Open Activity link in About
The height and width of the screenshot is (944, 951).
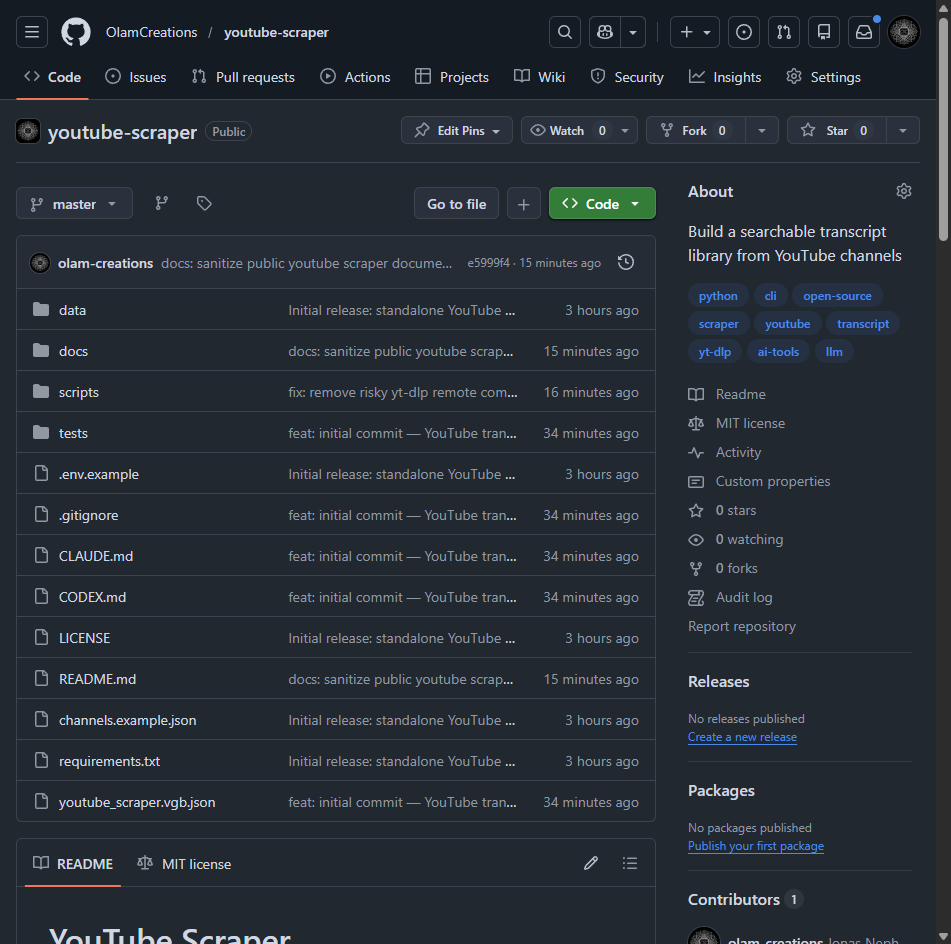(725, 453)
